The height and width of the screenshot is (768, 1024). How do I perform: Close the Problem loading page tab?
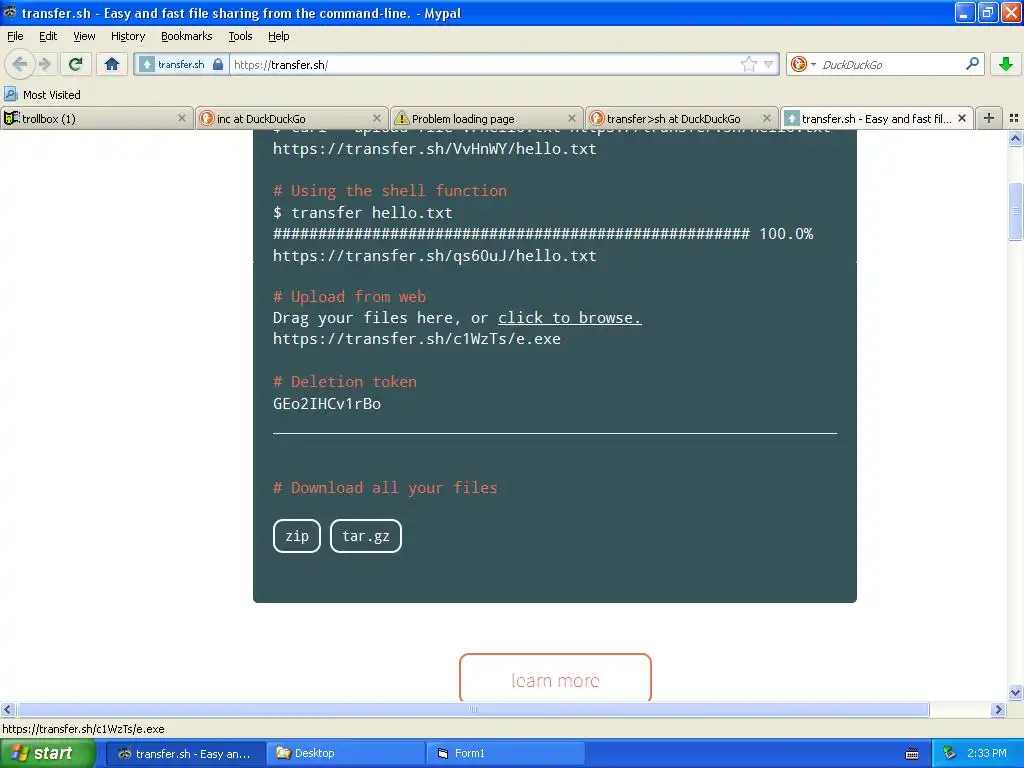point(571,118)
